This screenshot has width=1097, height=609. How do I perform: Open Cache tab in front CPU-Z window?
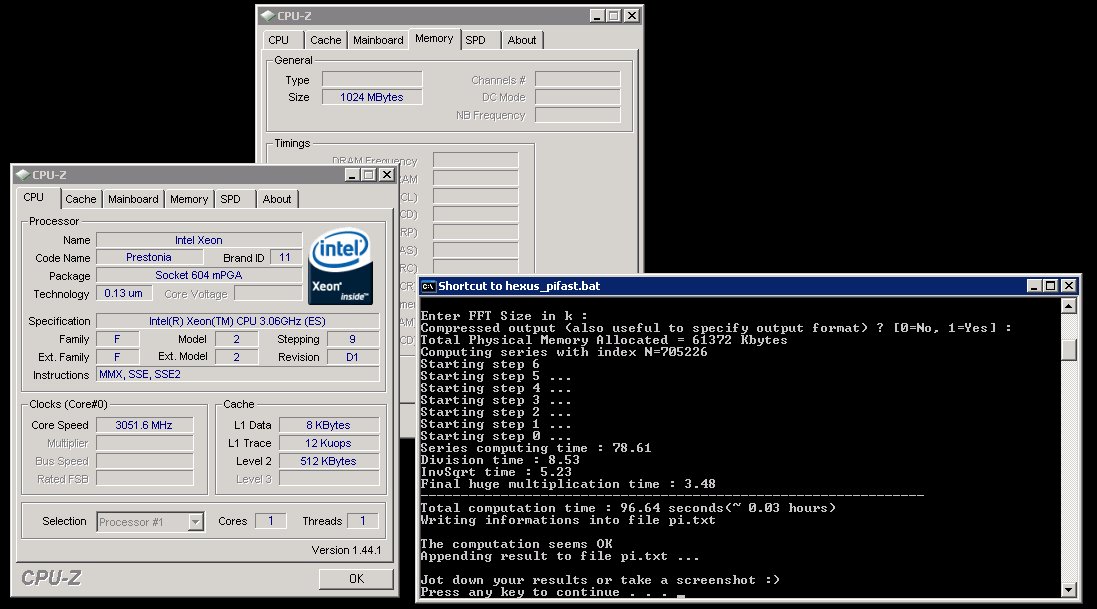tap(80, 200)
